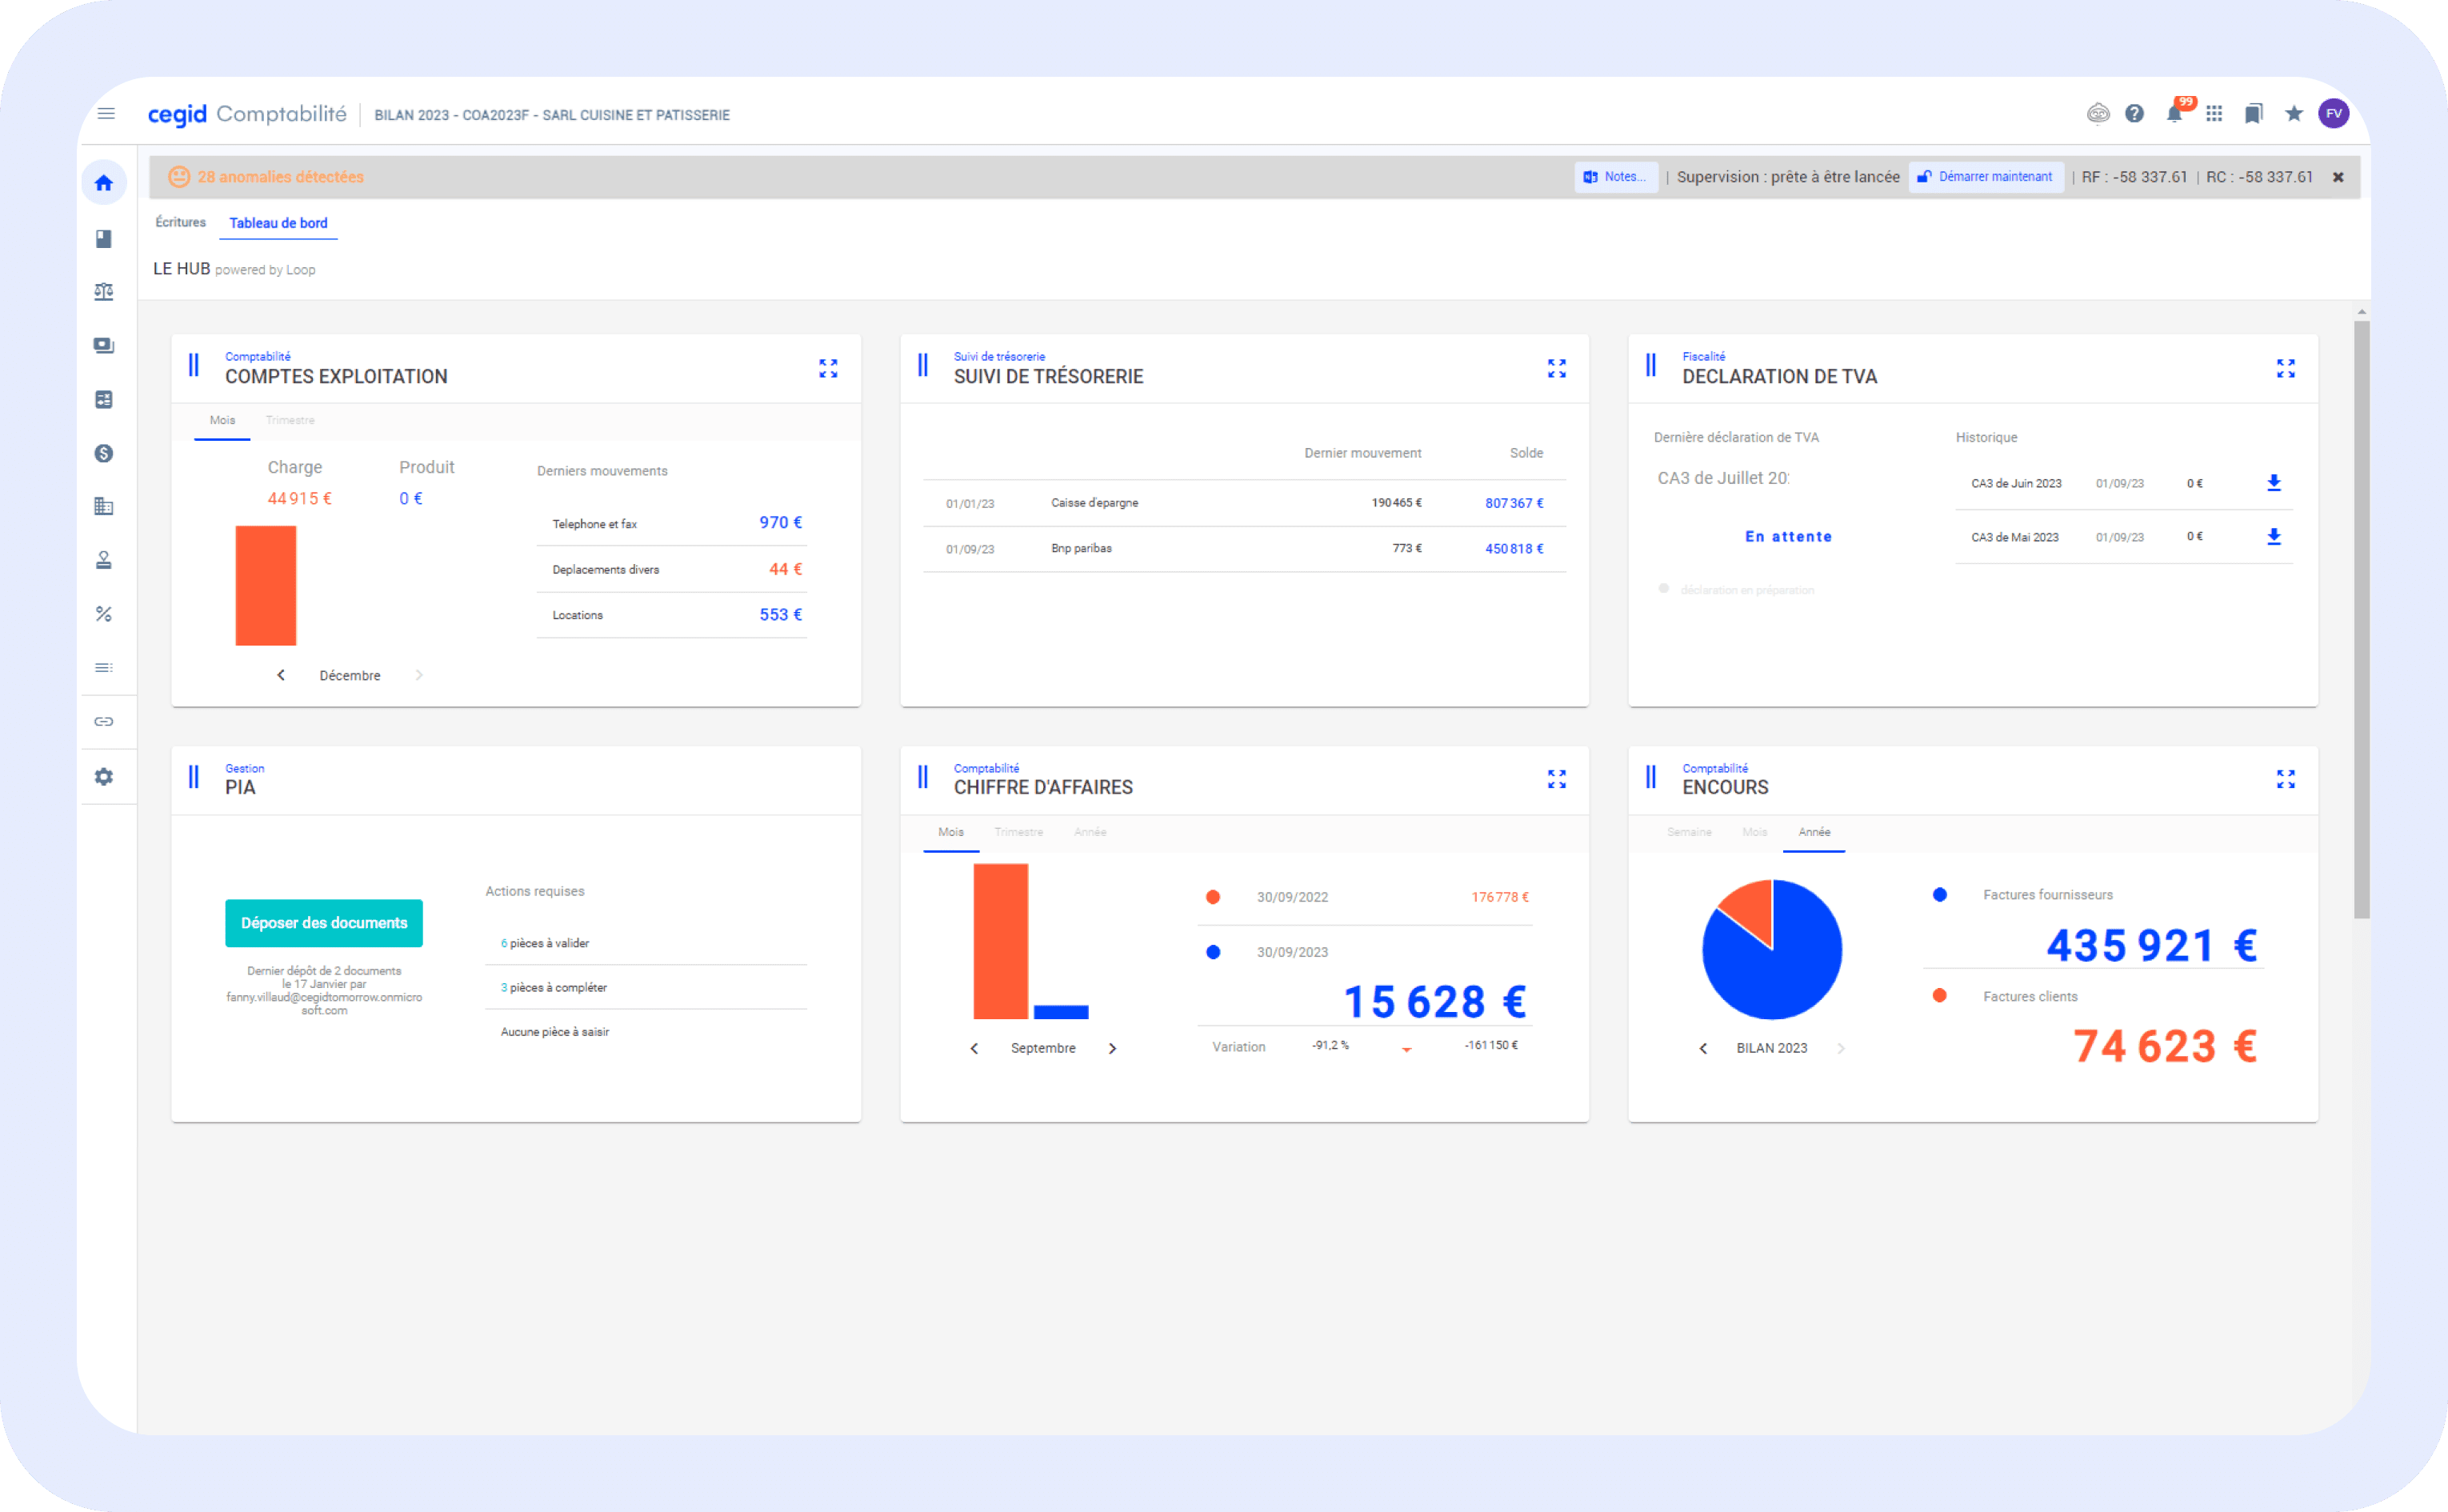Image resolution: width=2448 pixels, height=1512 pixels.
Task: Open the hamburger menu next to the Cegid logo
Action: (106, 113)
